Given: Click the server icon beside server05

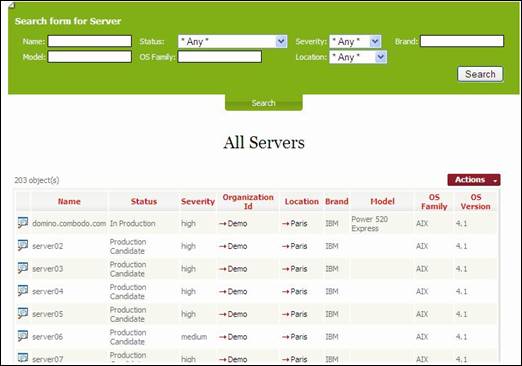Looking at the screenshot, I should click(x=23, y=313).
